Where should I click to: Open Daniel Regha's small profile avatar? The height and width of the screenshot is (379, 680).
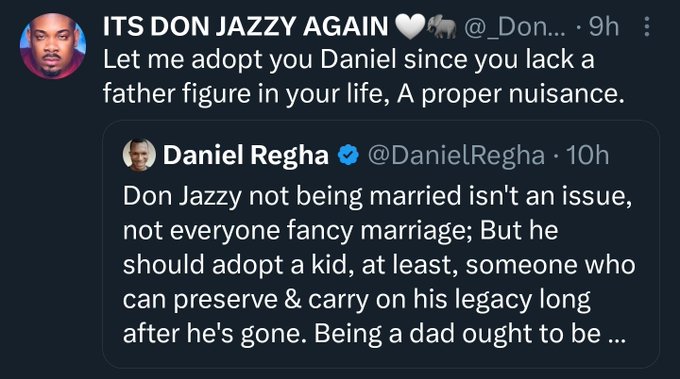click(x=139, y=155)
